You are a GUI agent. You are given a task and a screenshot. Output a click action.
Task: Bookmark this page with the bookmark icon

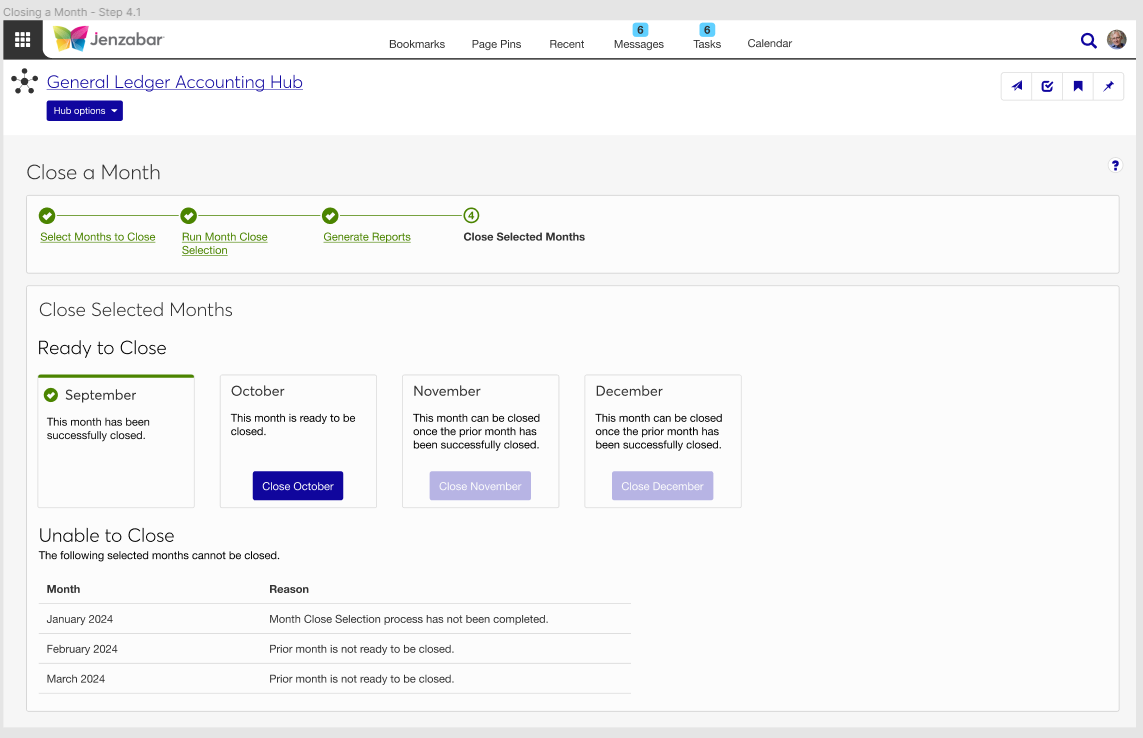coord(1078,86)
